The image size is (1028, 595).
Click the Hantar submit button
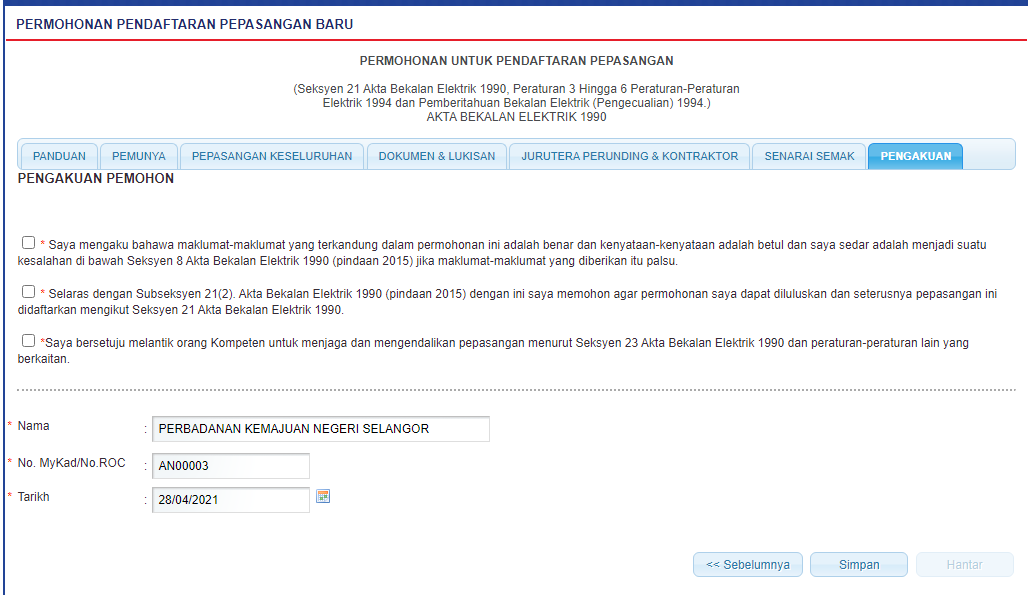click(964, 565)
